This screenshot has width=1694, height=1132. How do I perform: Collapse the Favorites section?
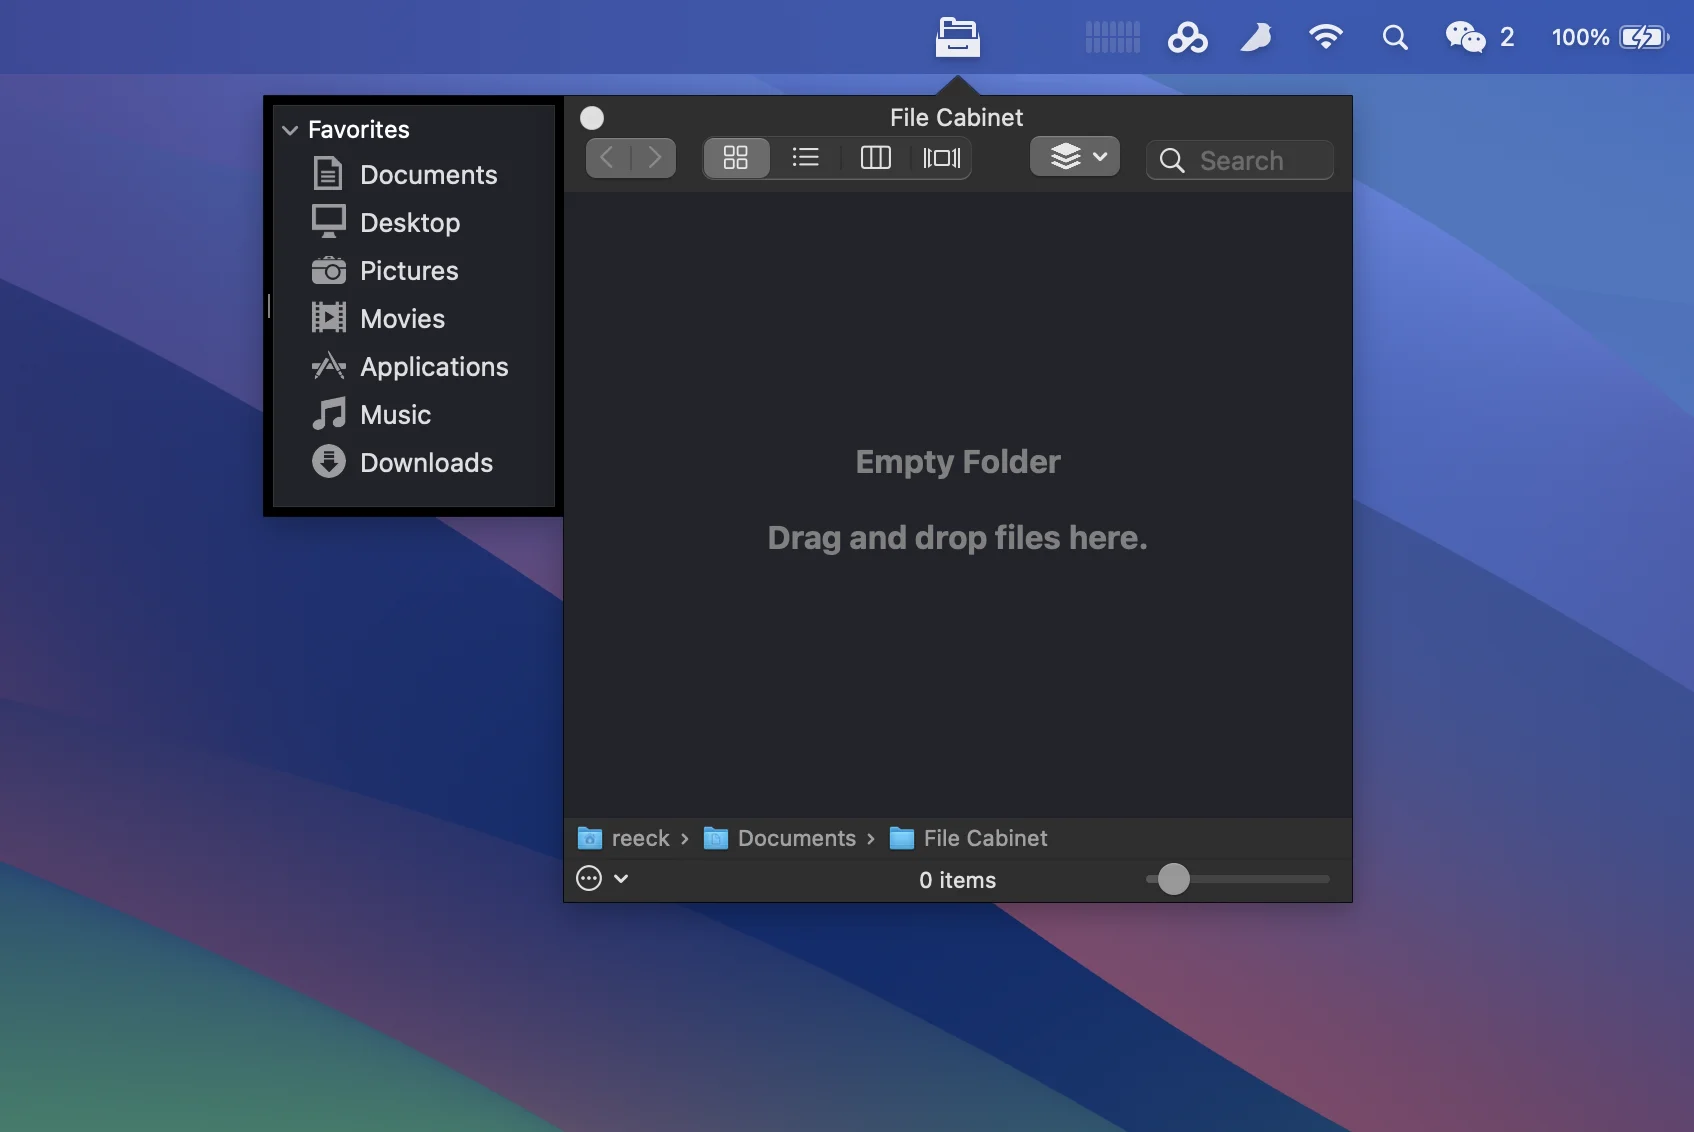click(x=290, y=130)
